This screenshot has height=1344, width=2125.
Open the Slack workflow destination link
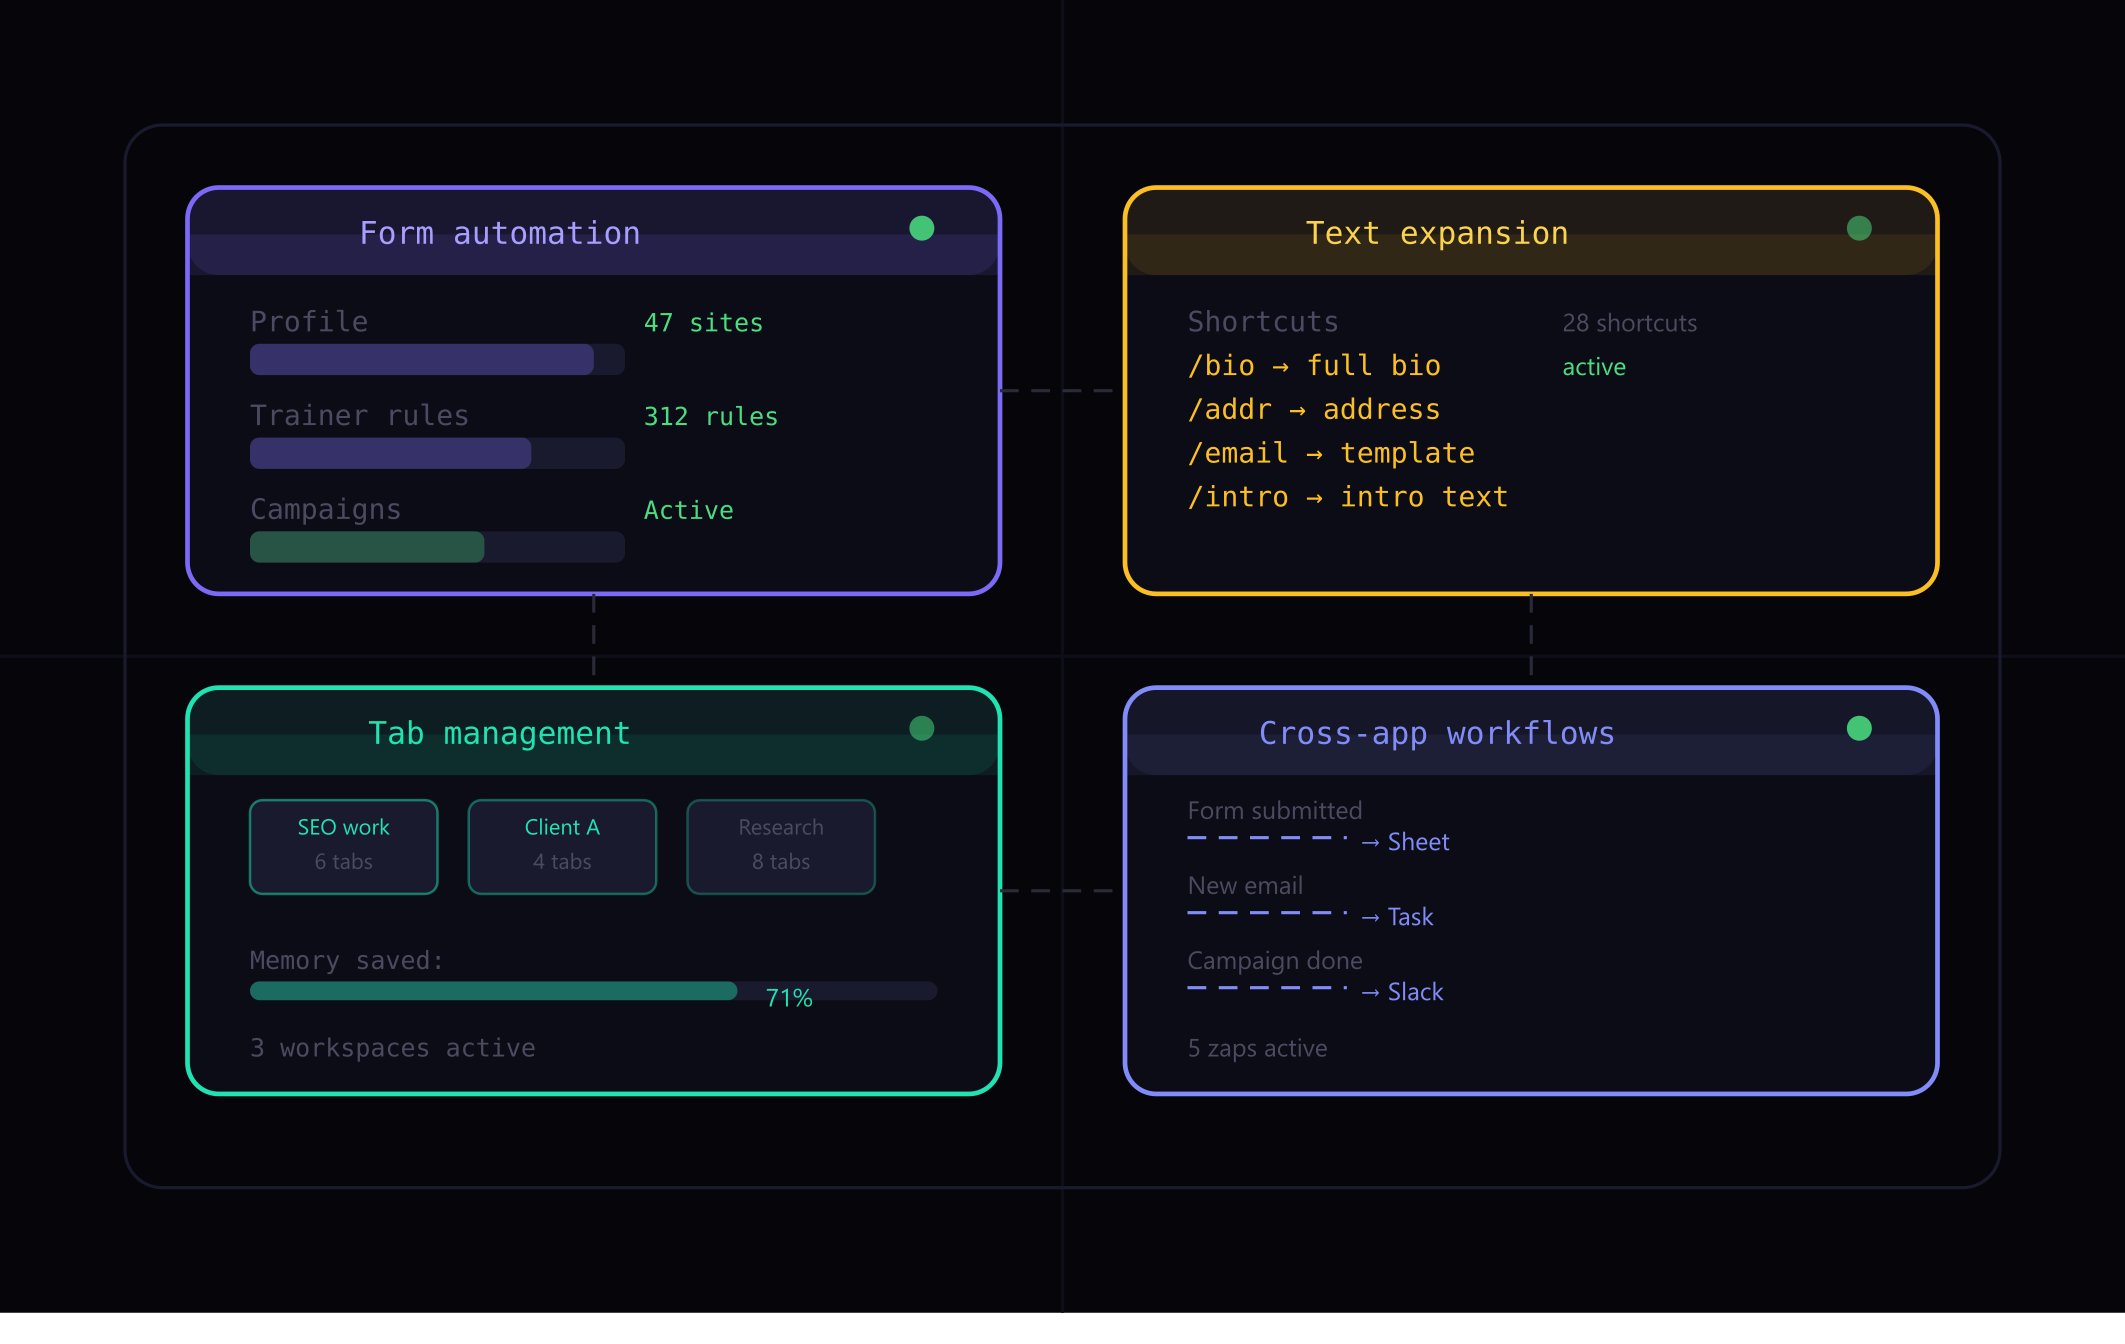click(x=1414, y=992)
